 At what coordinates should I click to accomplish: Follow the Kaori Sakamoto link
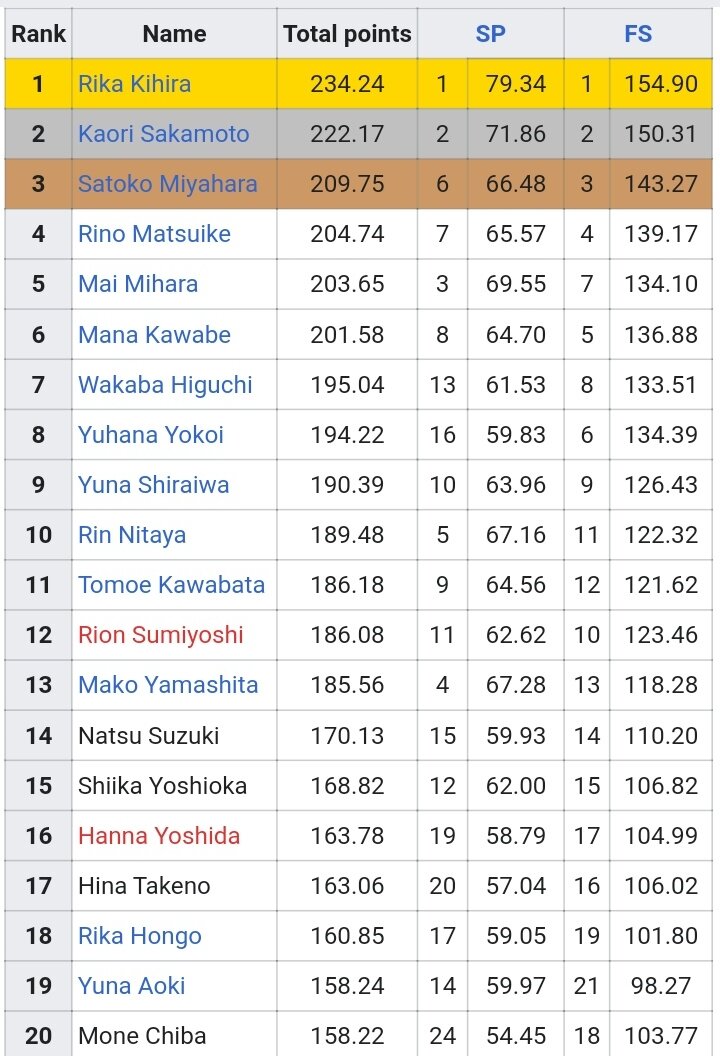[x=164, y=134]
